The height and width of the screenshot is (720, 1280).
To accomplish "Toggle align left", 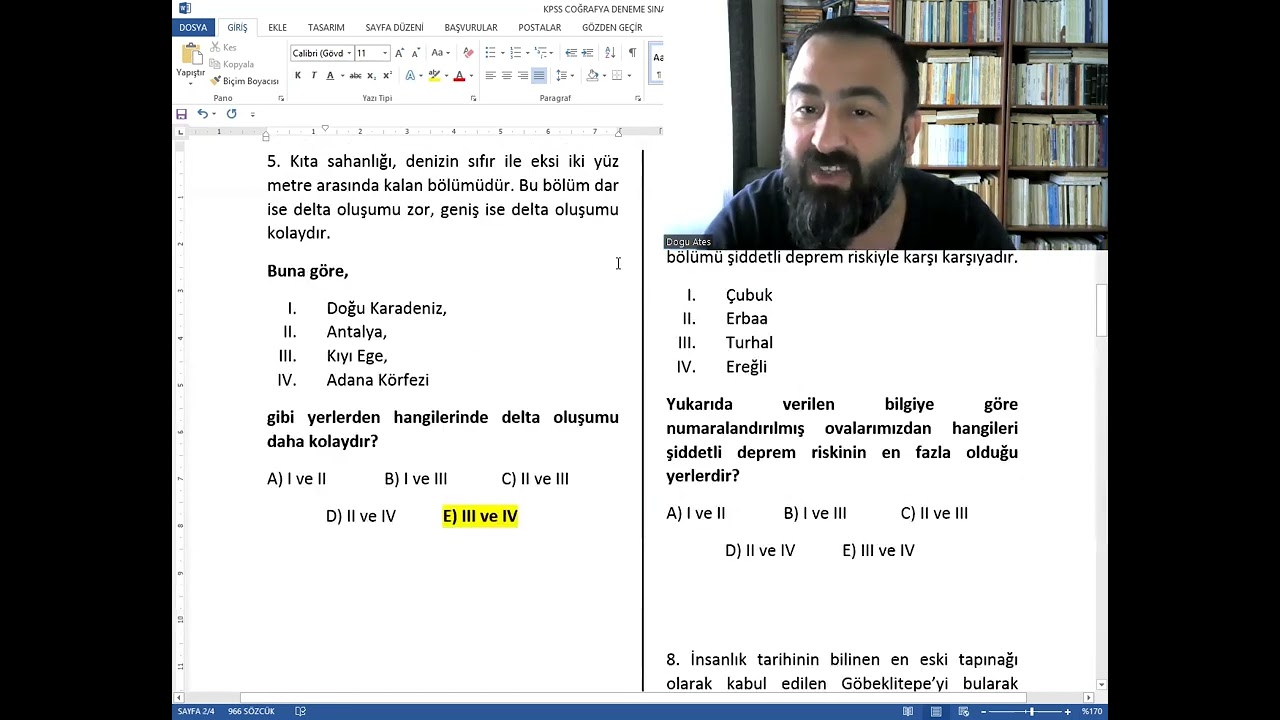I will point(490,76).
